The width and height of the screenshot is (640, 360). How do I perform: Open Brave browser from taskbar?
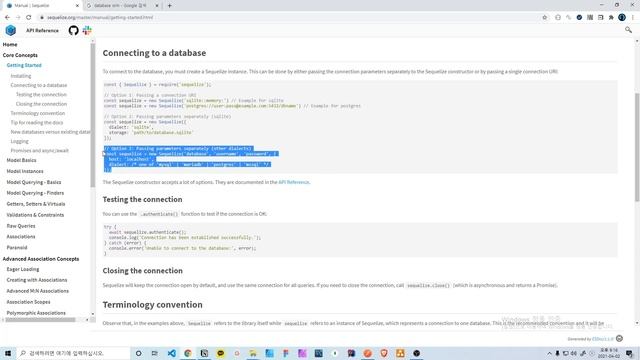tap(384, 353)
